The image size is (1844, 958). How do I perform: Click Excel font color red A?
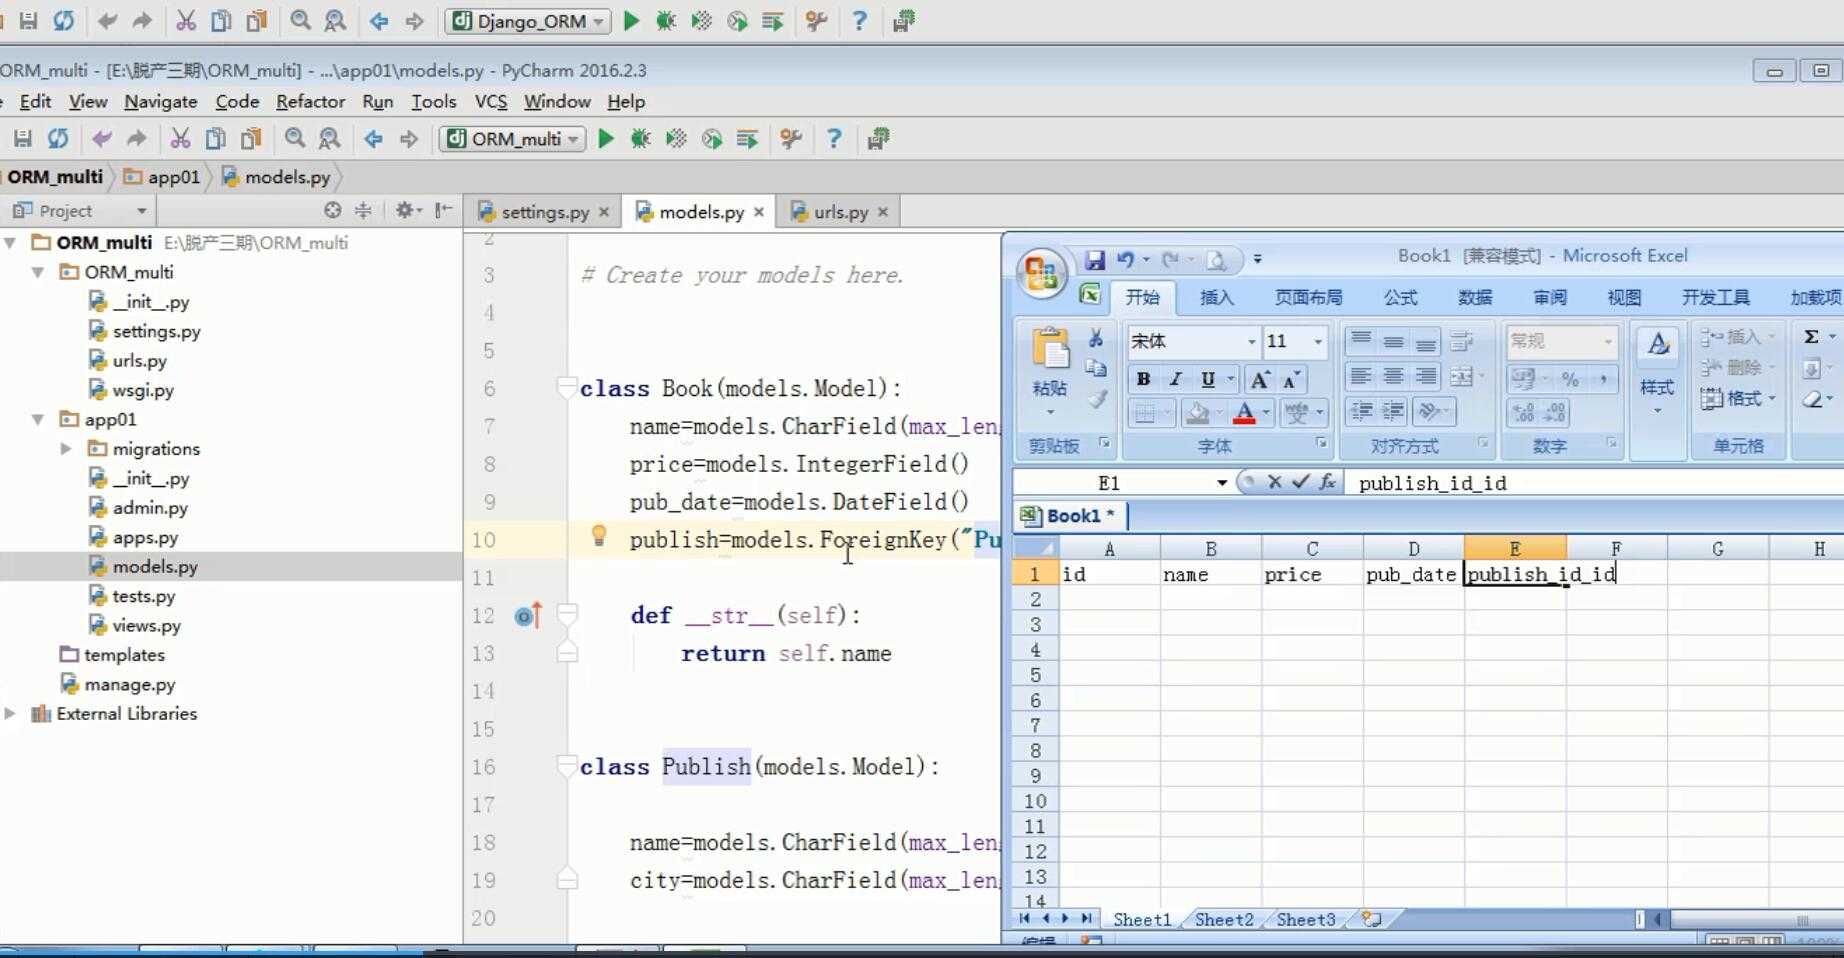click(x=1244, y=412)
